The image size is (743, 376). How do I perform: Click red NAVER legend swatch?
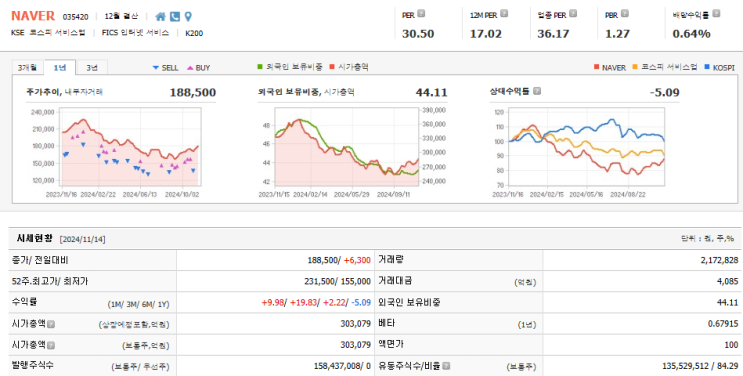coord(597,67)
